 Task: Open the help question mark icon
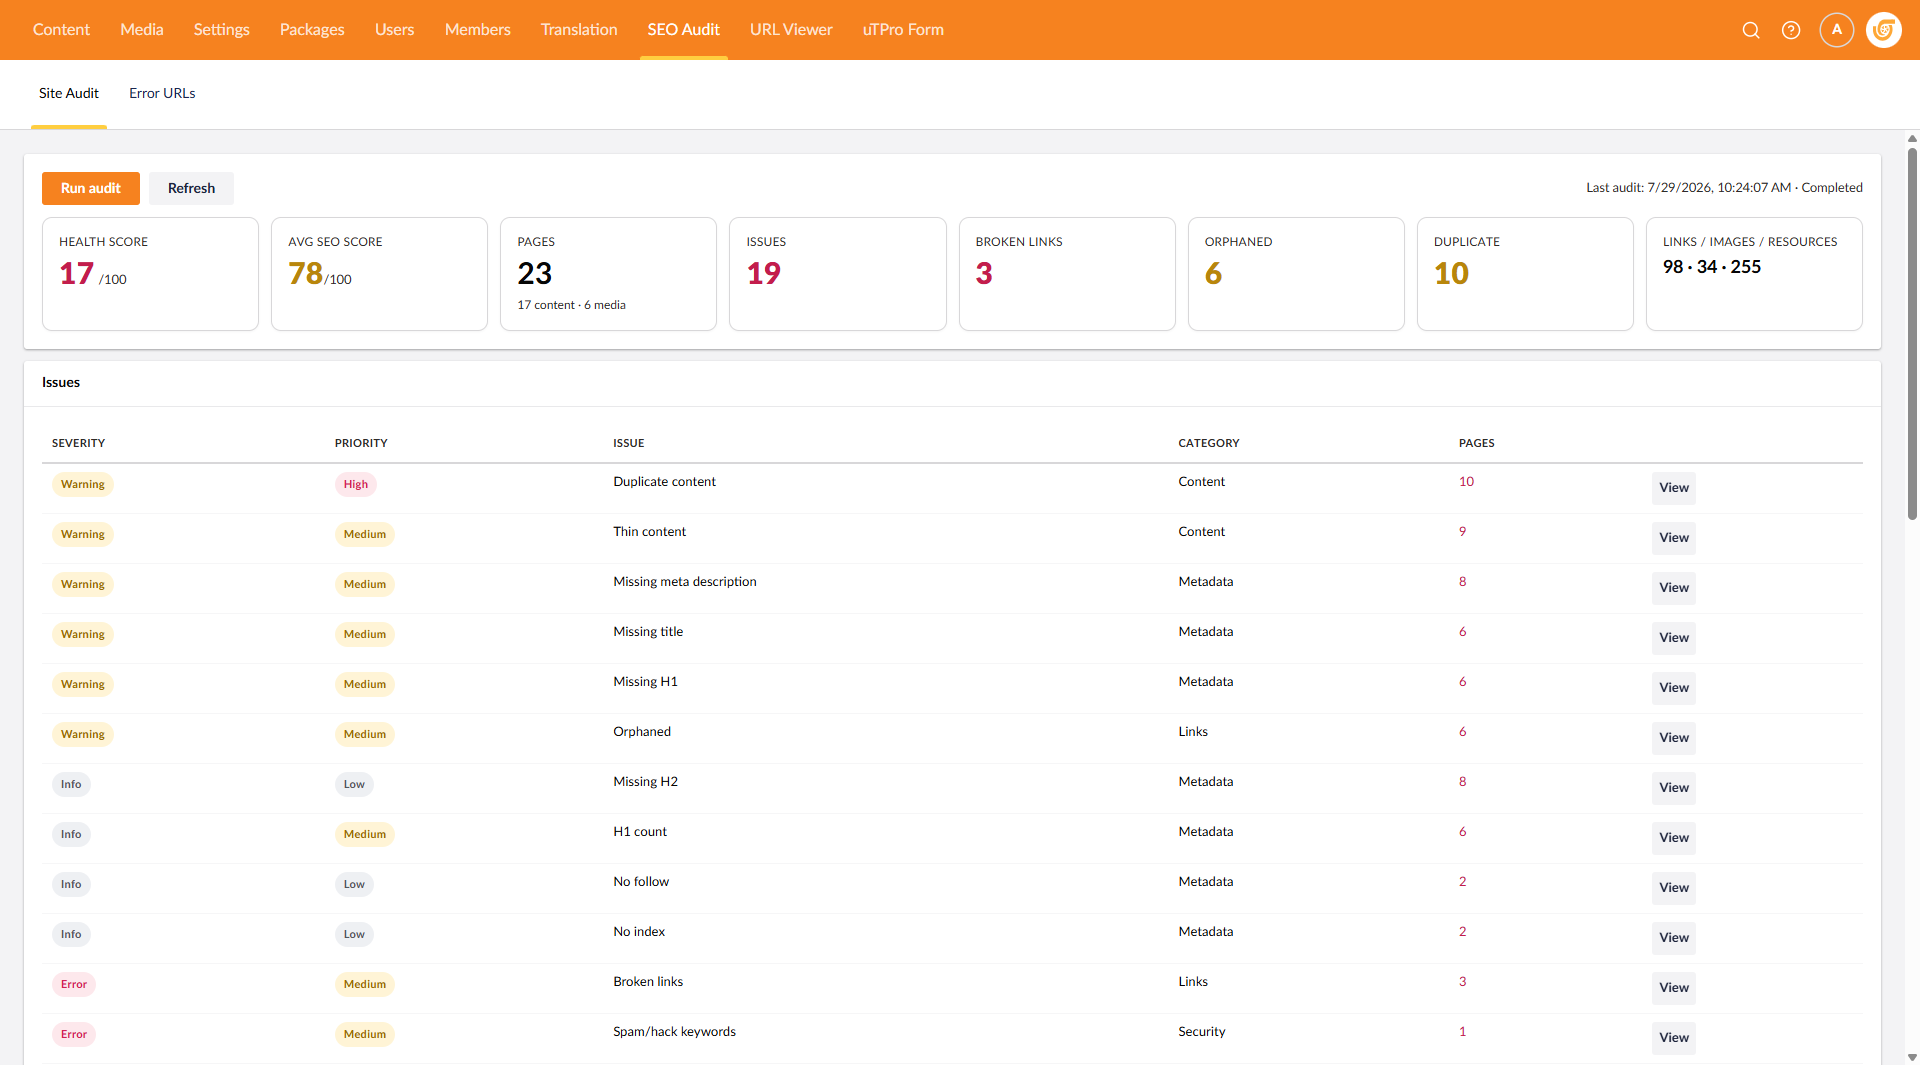pyautogui.click(x=1791, y=30)
